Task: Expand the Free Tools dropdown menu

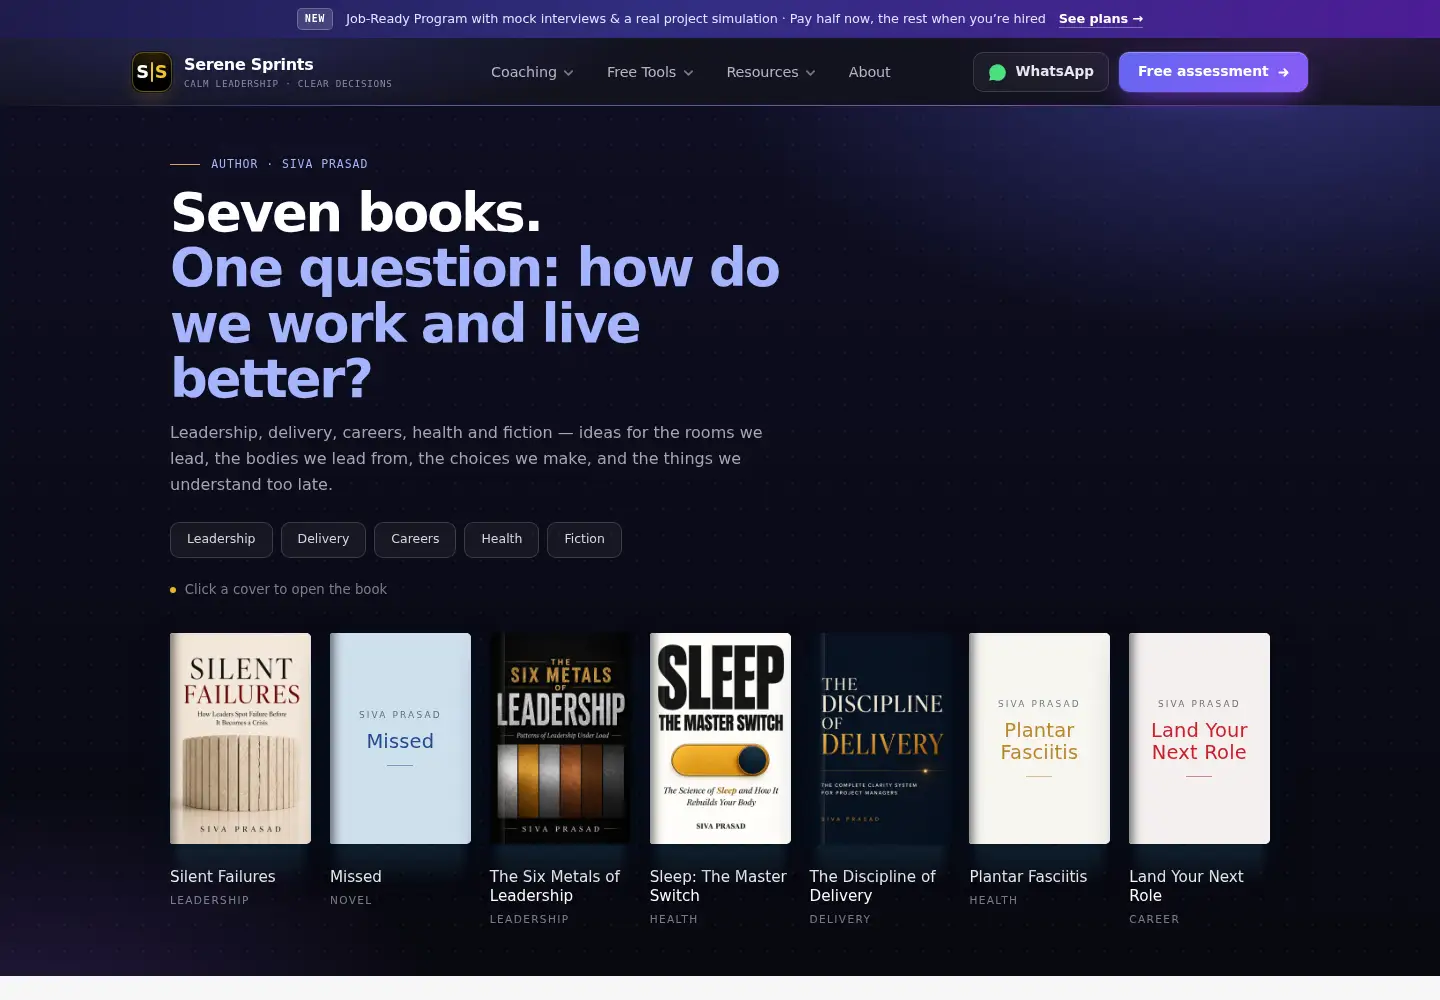Action: (650, 72)
